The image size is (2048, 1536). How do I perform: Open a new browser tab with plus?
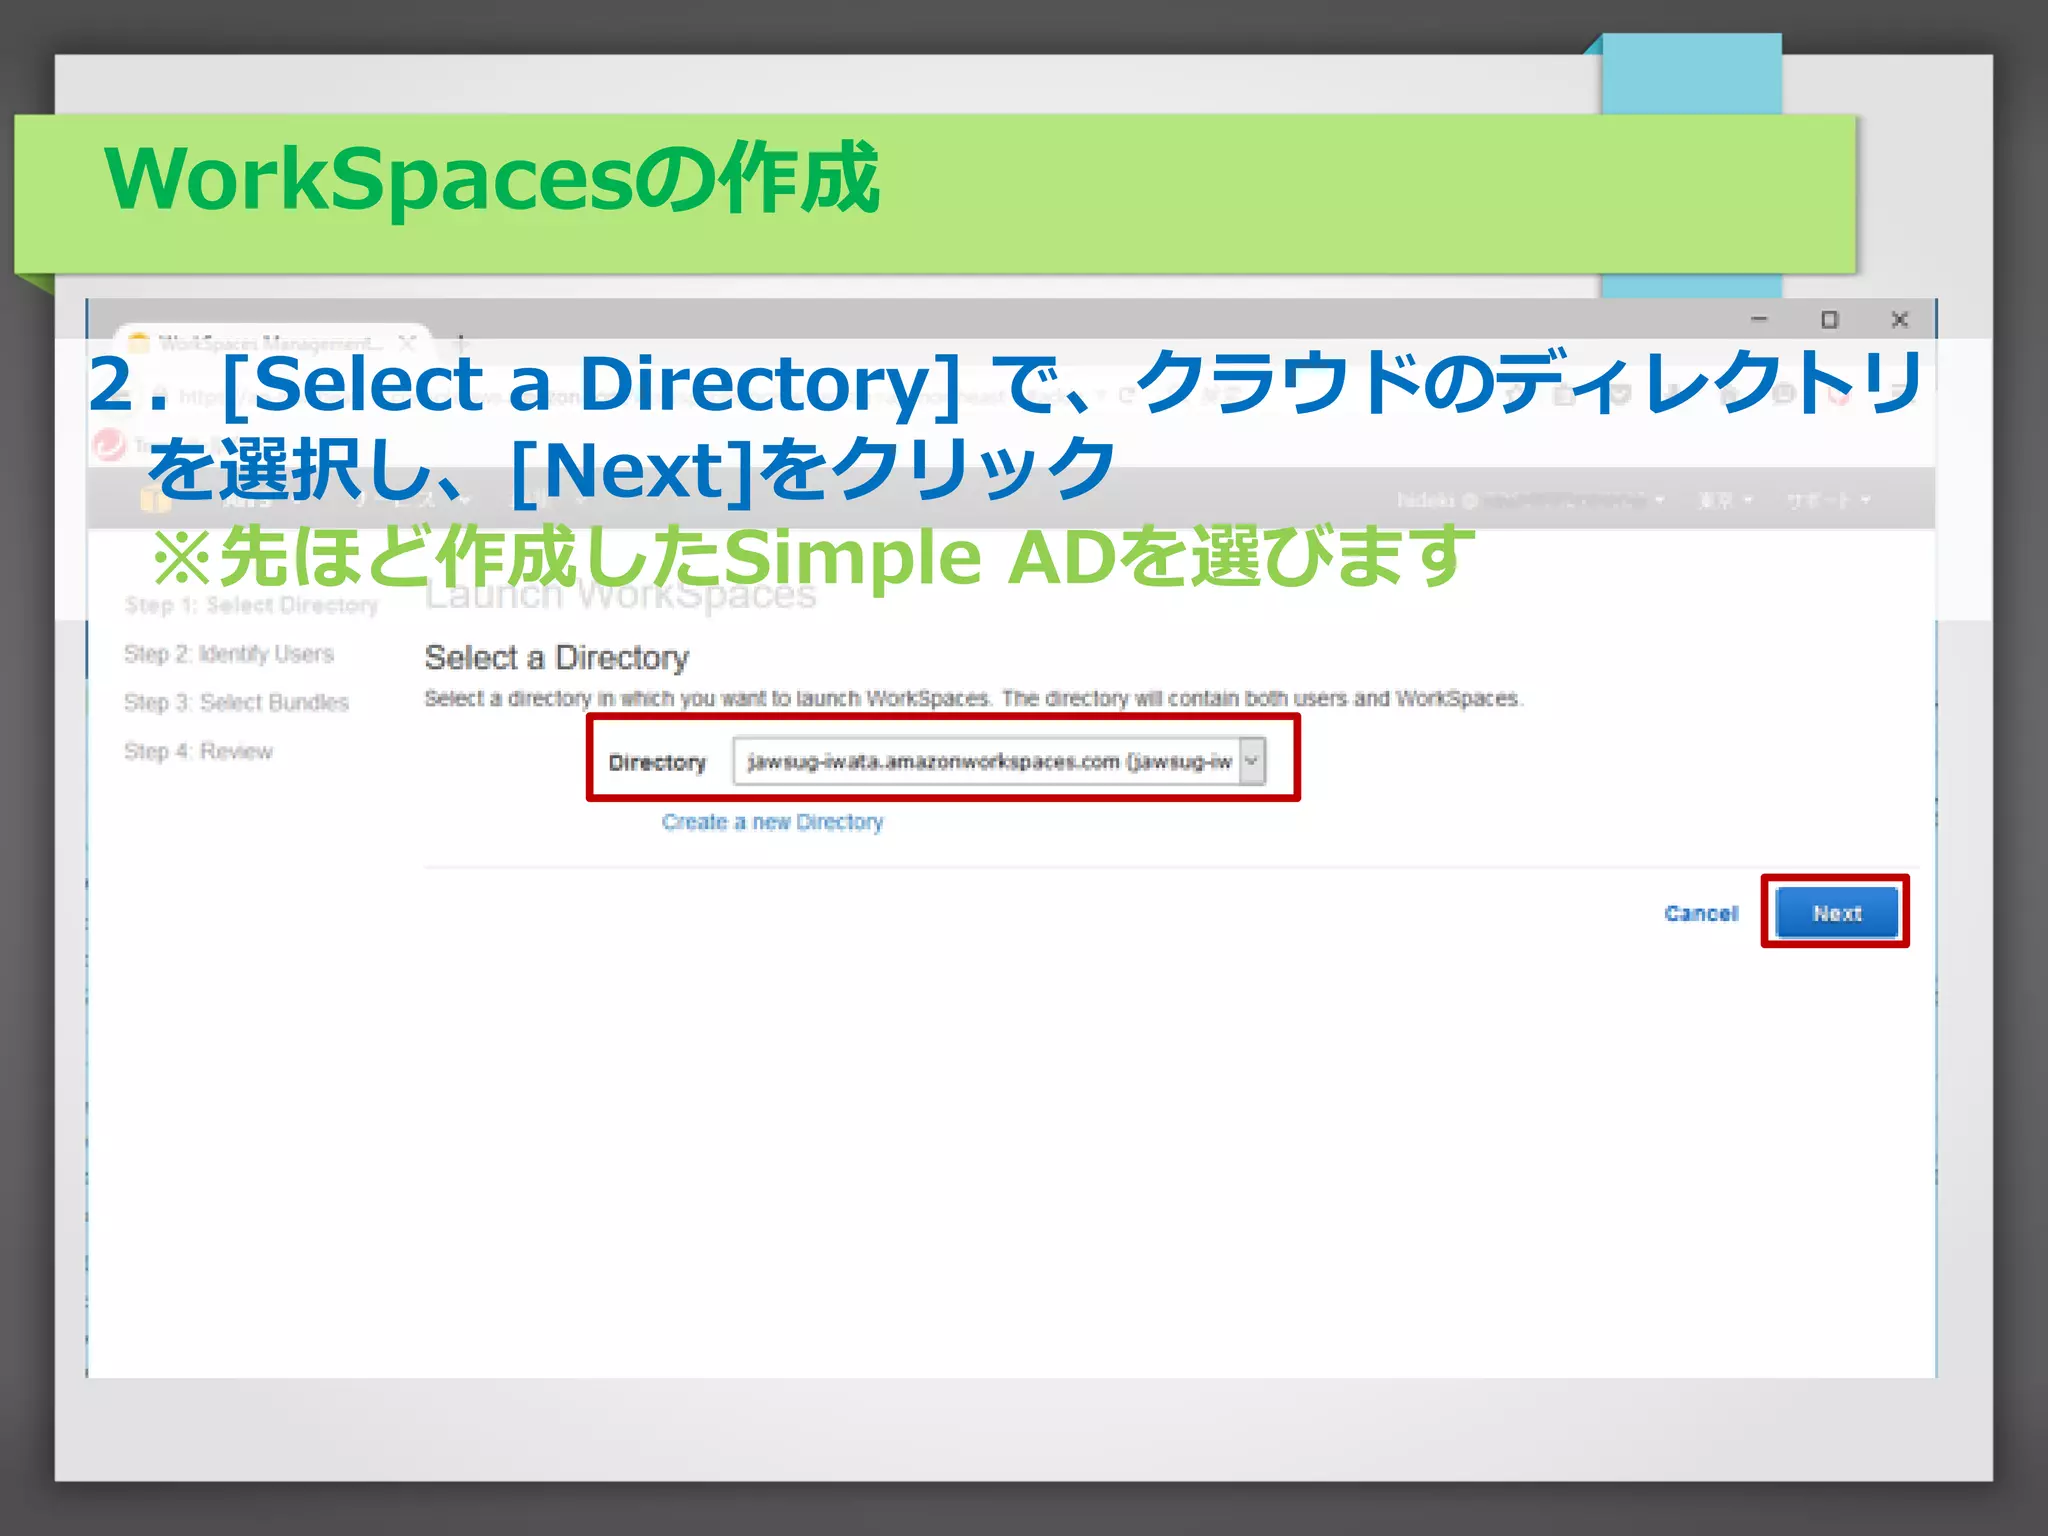pyautogui.click(x=461, y=342)
